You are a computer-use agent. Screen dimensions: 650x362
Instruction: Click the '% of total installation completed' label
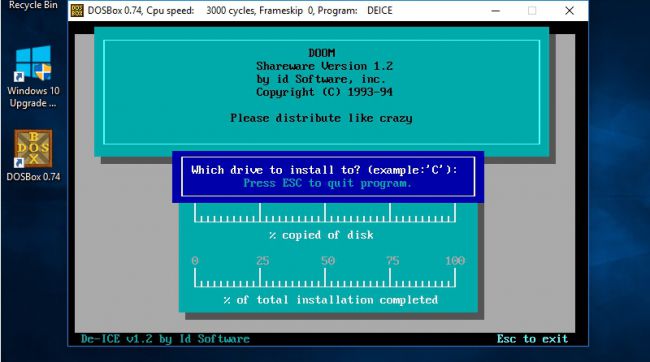(330, 300)
